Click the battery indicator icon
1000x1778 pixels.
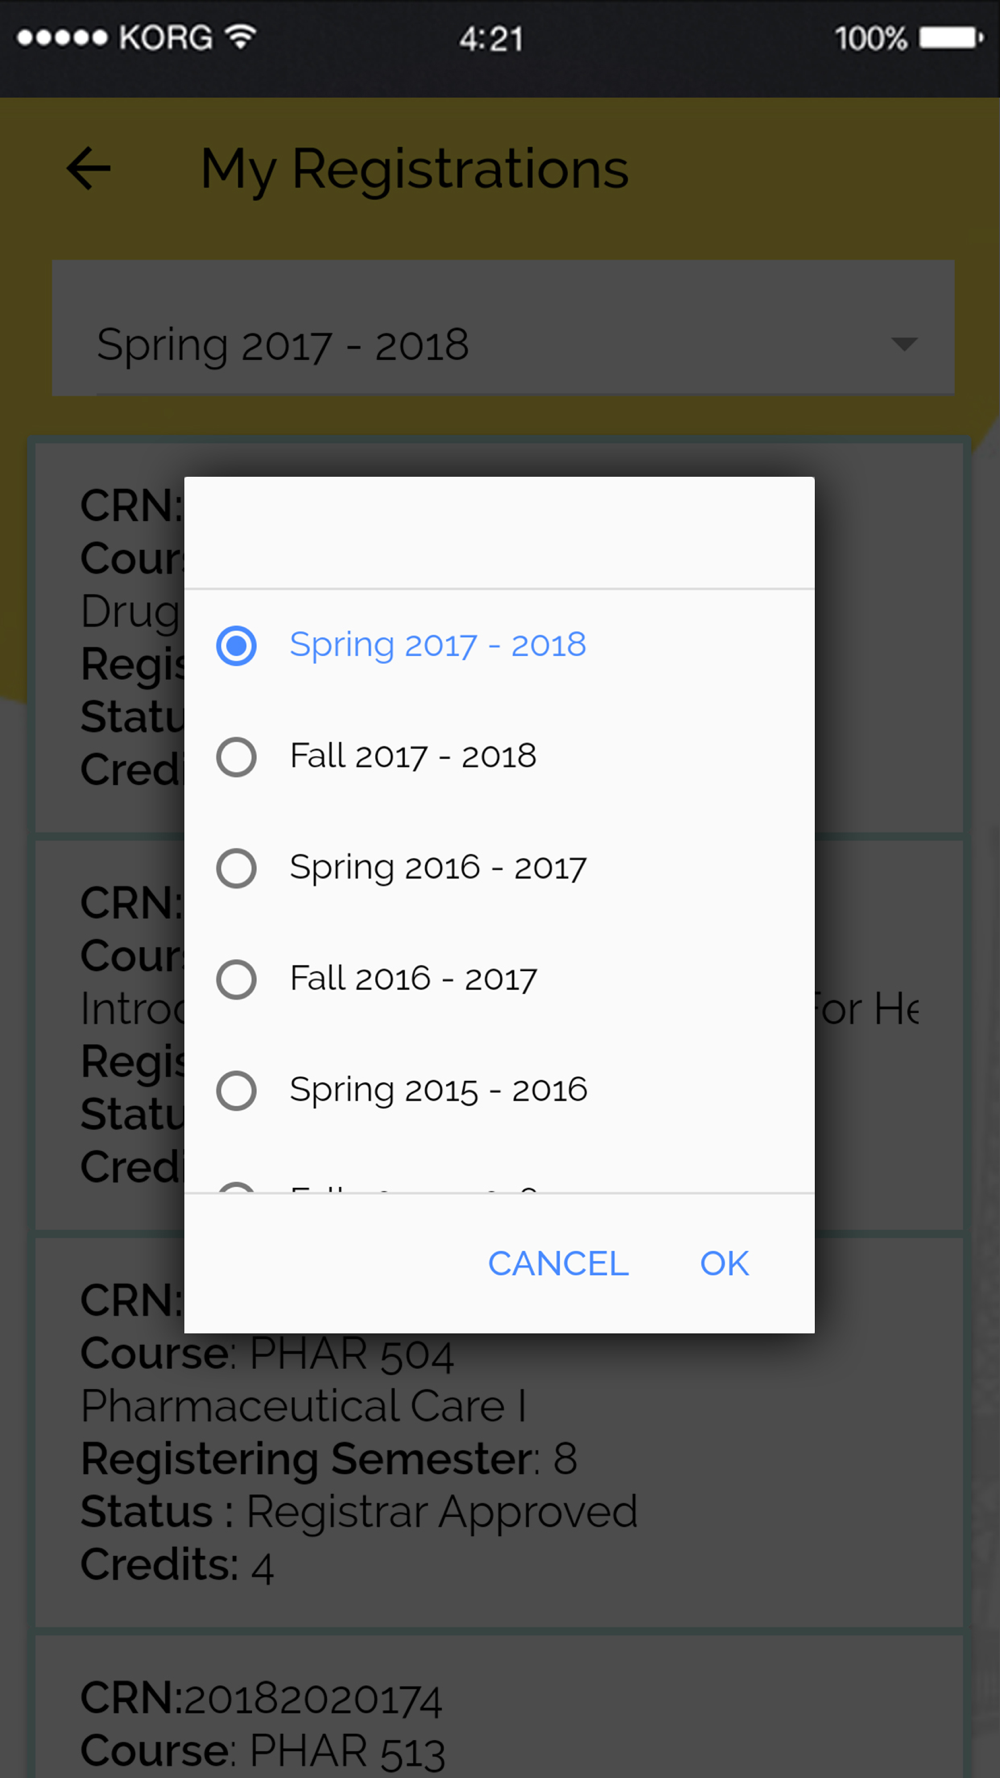click(x=951, y=38)
